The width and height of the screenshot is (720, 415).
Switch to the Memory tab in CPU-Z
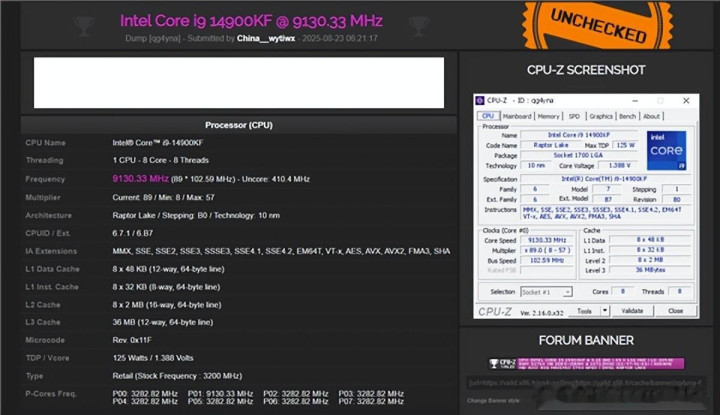pyautogui.click(x=548, y=117)
